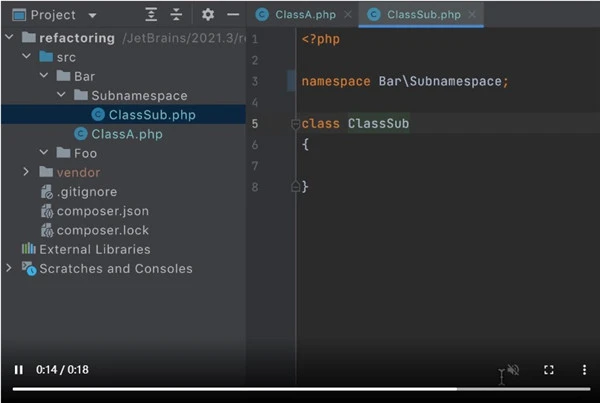Click the namespace keyword on line 3
Viewport: 600px width, 403px height.
pyautogui.click(x=336, y=82)
